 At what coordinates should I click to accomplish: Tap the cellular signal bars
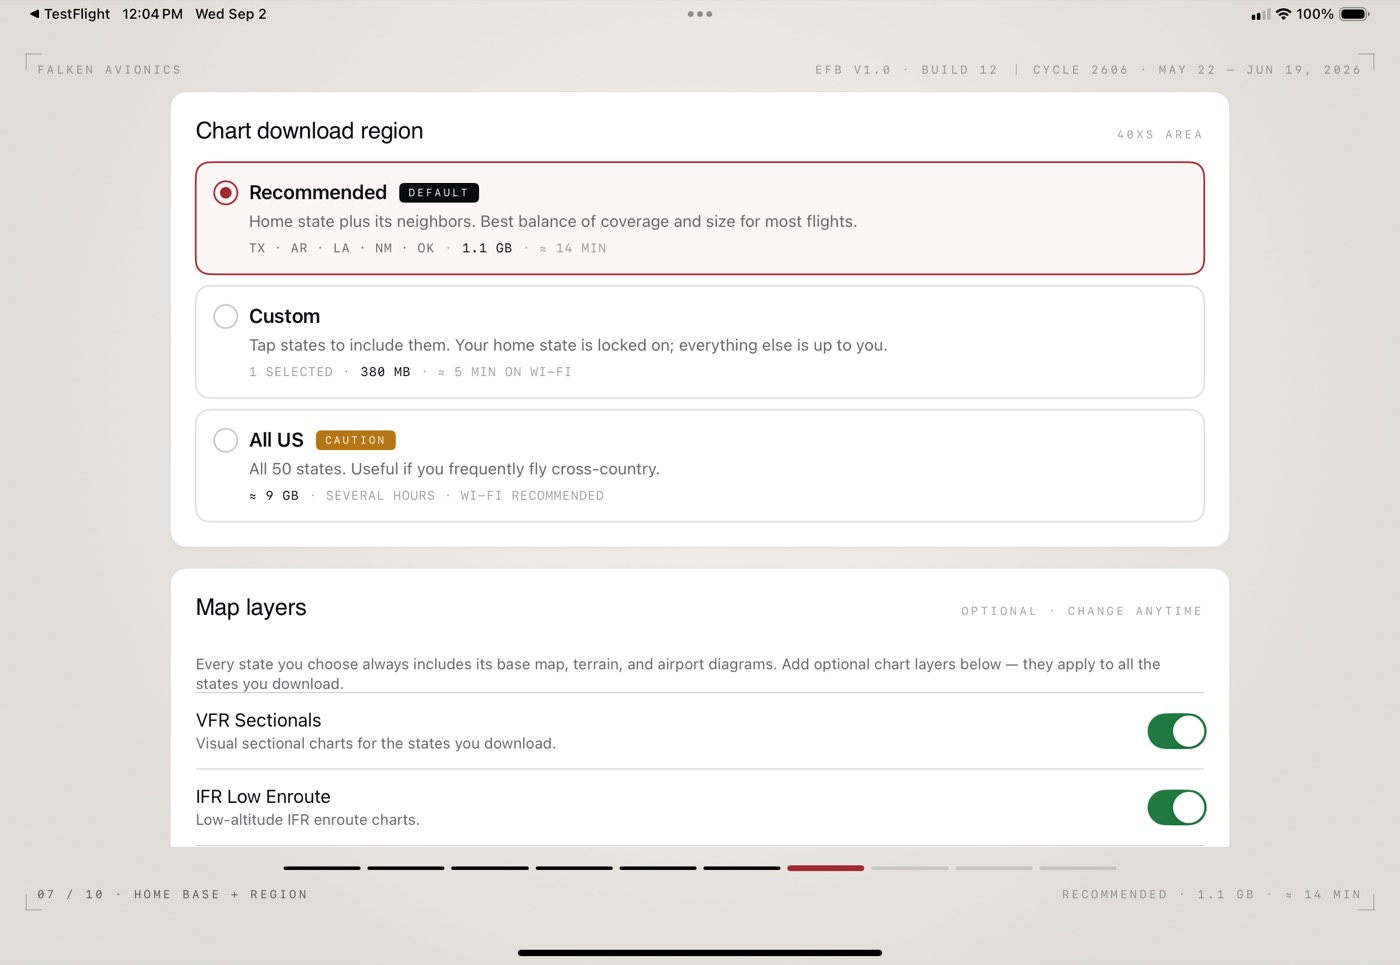1260,14
